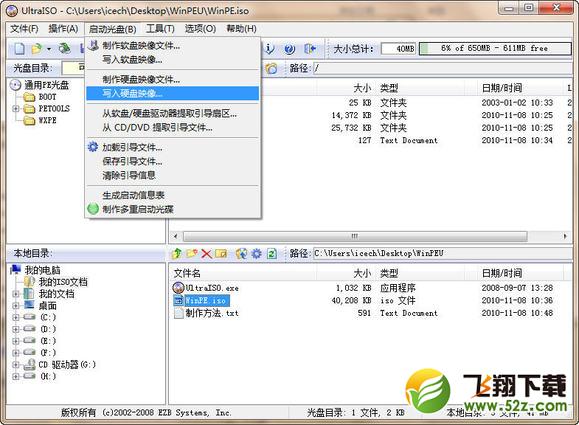This screenshot has width=579, height=425.
Task: Expand the (H:) drive node
Action: (15, 376)
